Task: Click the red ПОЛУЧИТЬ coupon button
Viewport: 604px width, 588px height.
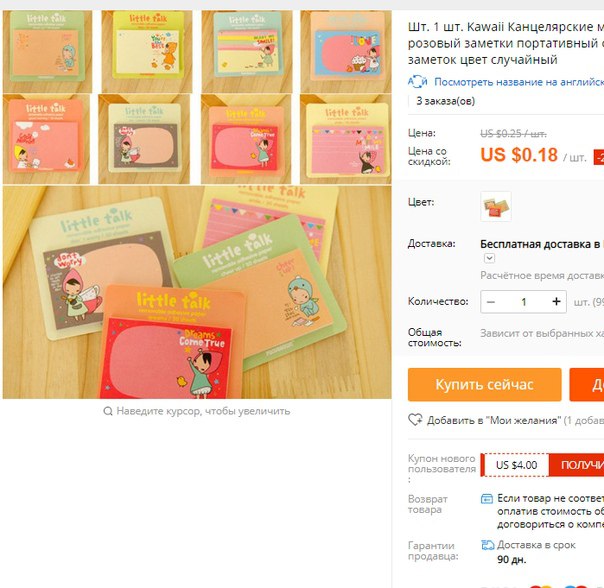Action: coord(577,465)
